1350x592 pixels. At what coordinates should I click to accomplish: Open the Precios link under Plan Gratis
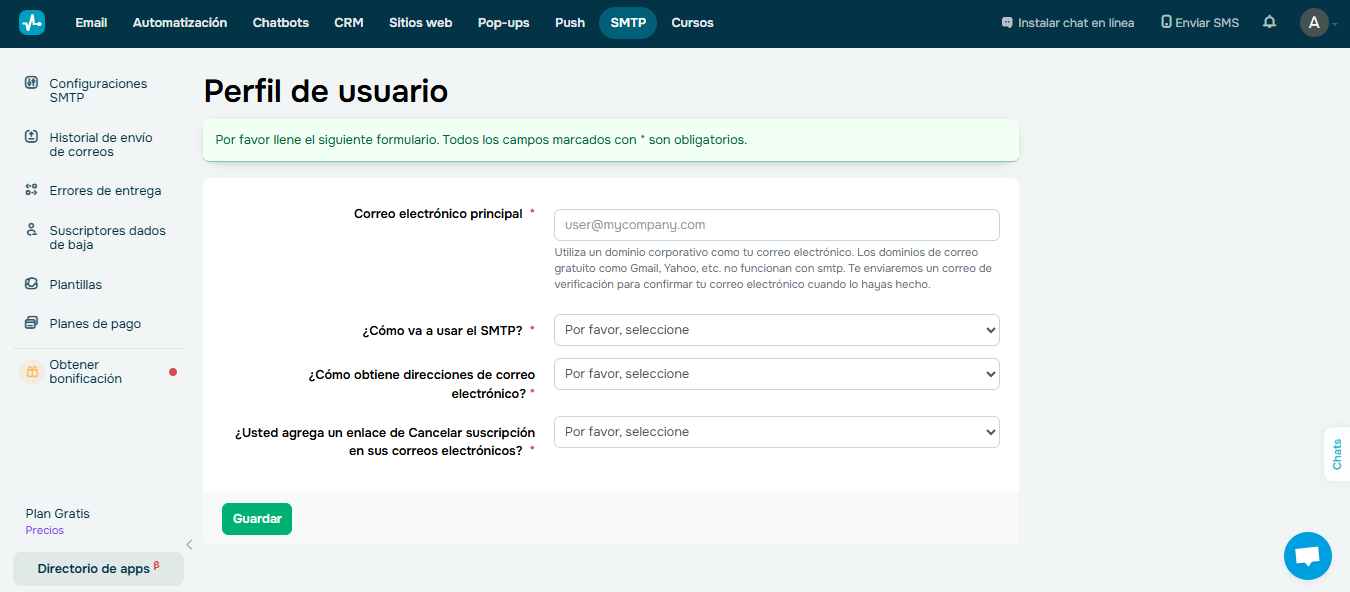point(44,530)
